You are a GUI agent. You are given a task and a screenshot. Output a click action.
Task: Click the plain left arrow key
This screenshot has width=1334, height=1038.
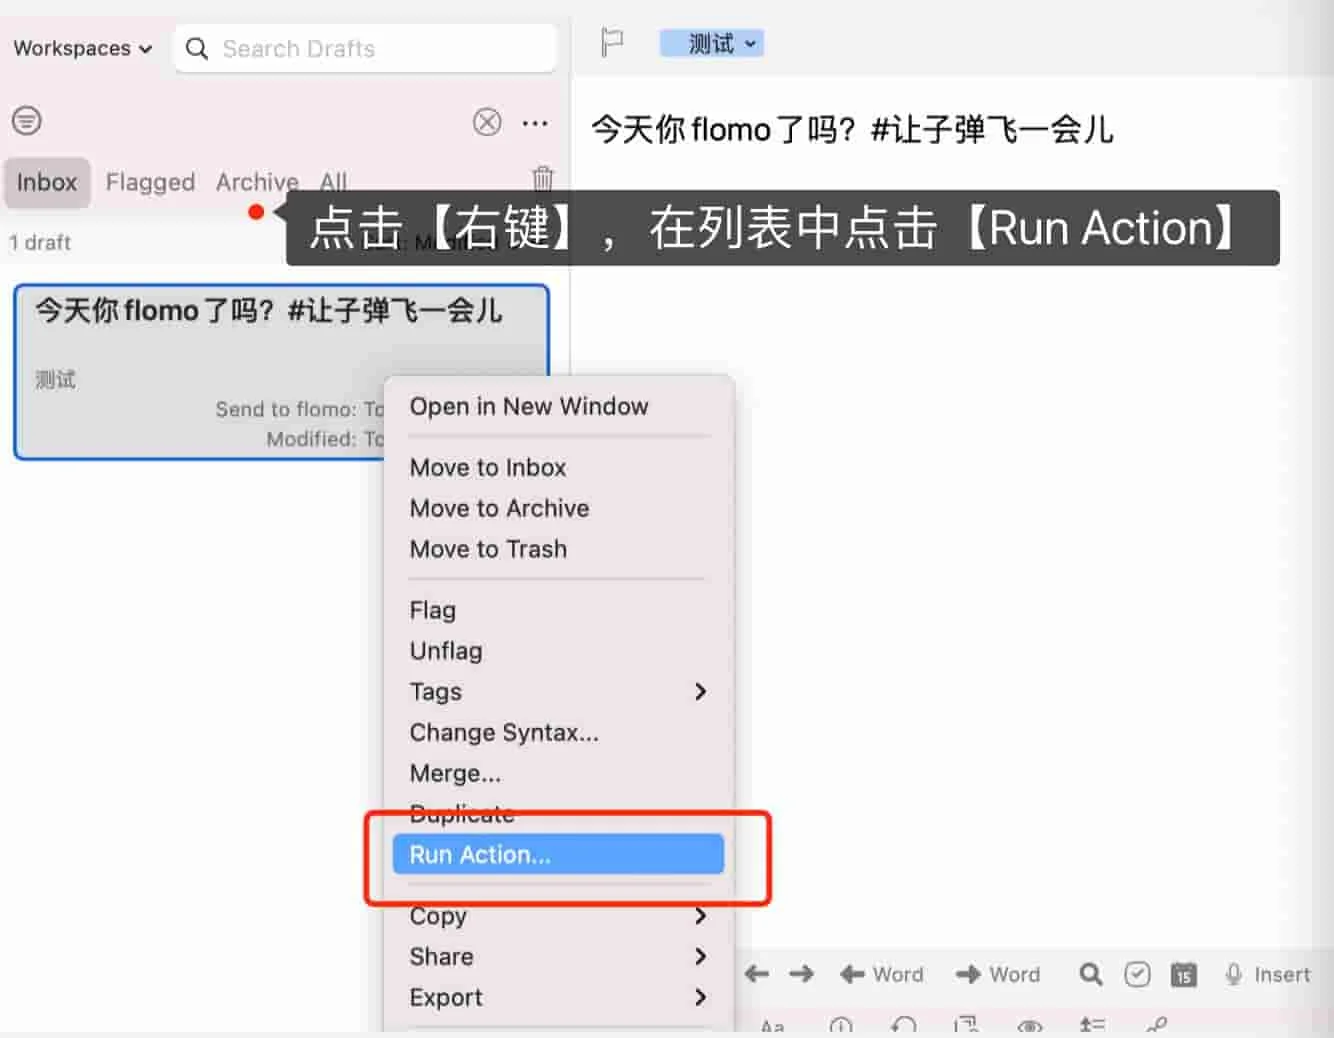757,974
